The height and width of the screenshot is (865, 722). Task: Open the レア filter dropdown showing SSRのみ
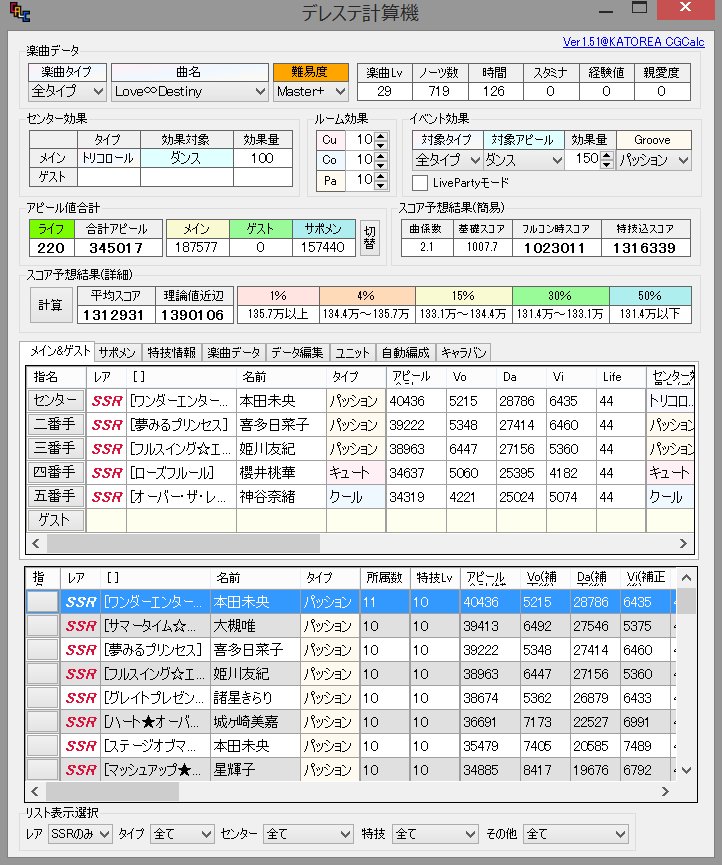coord(80,834)
